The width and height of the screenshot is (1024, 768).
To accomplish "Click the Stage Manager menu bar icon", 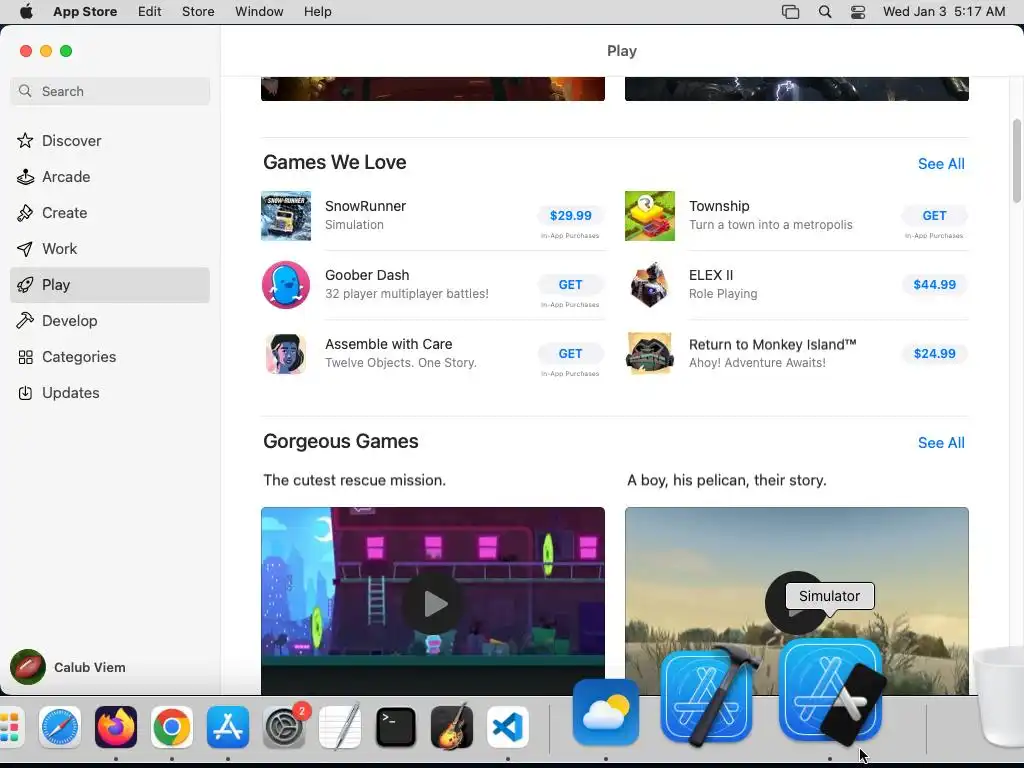I will (790, 12).
